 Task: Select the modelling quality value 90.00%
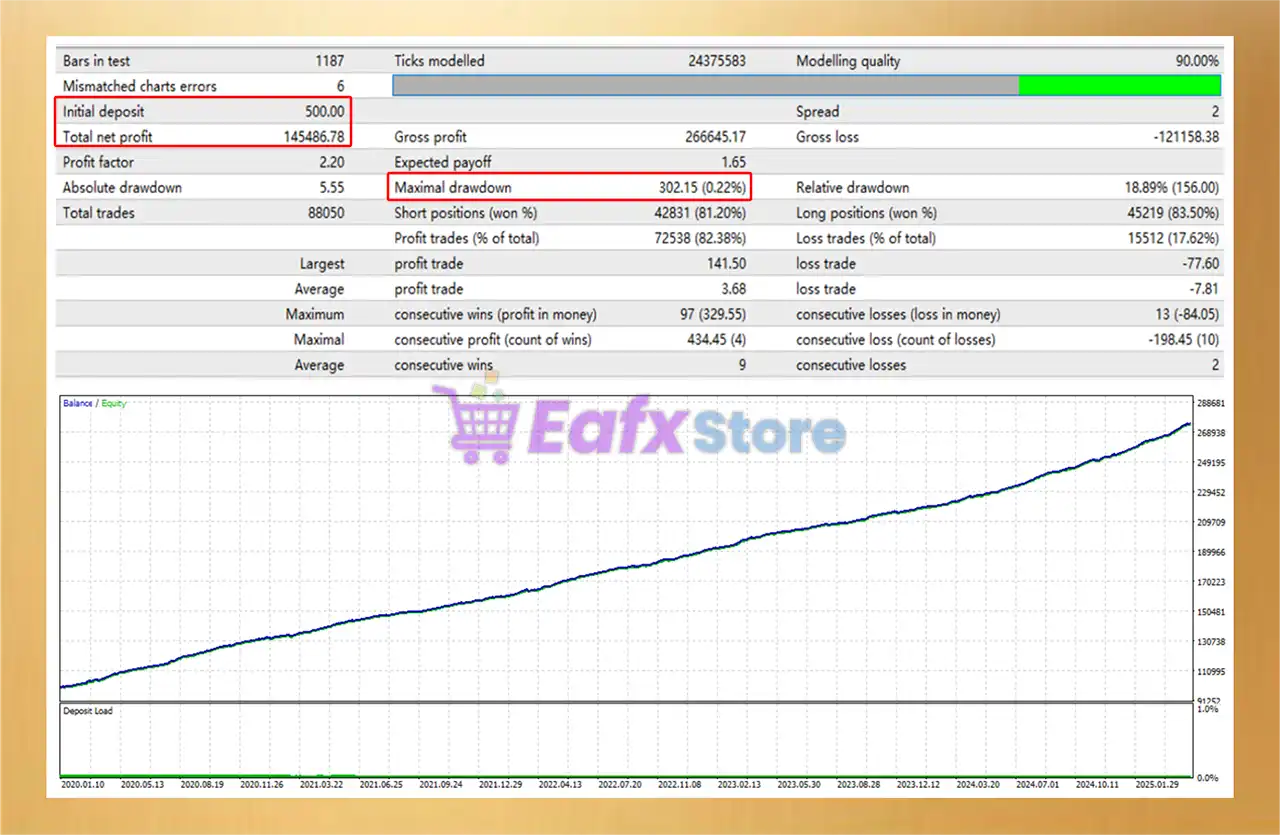click(1197, 61)
